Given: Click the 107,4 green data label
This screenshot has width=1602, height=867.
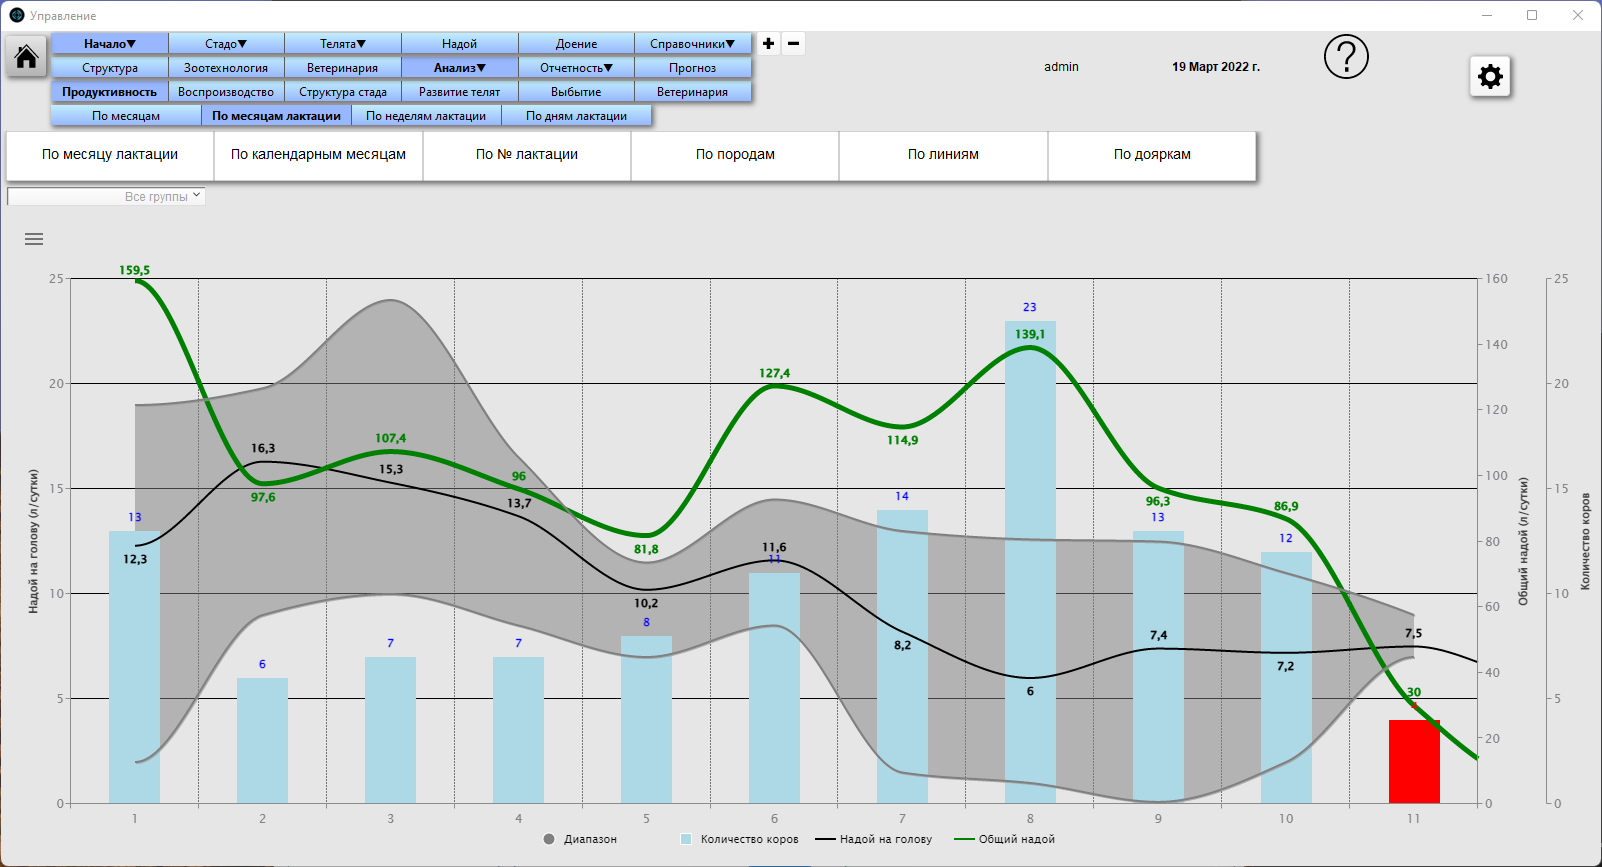Looking at the screenshot, I should click(x=390, y=438).
